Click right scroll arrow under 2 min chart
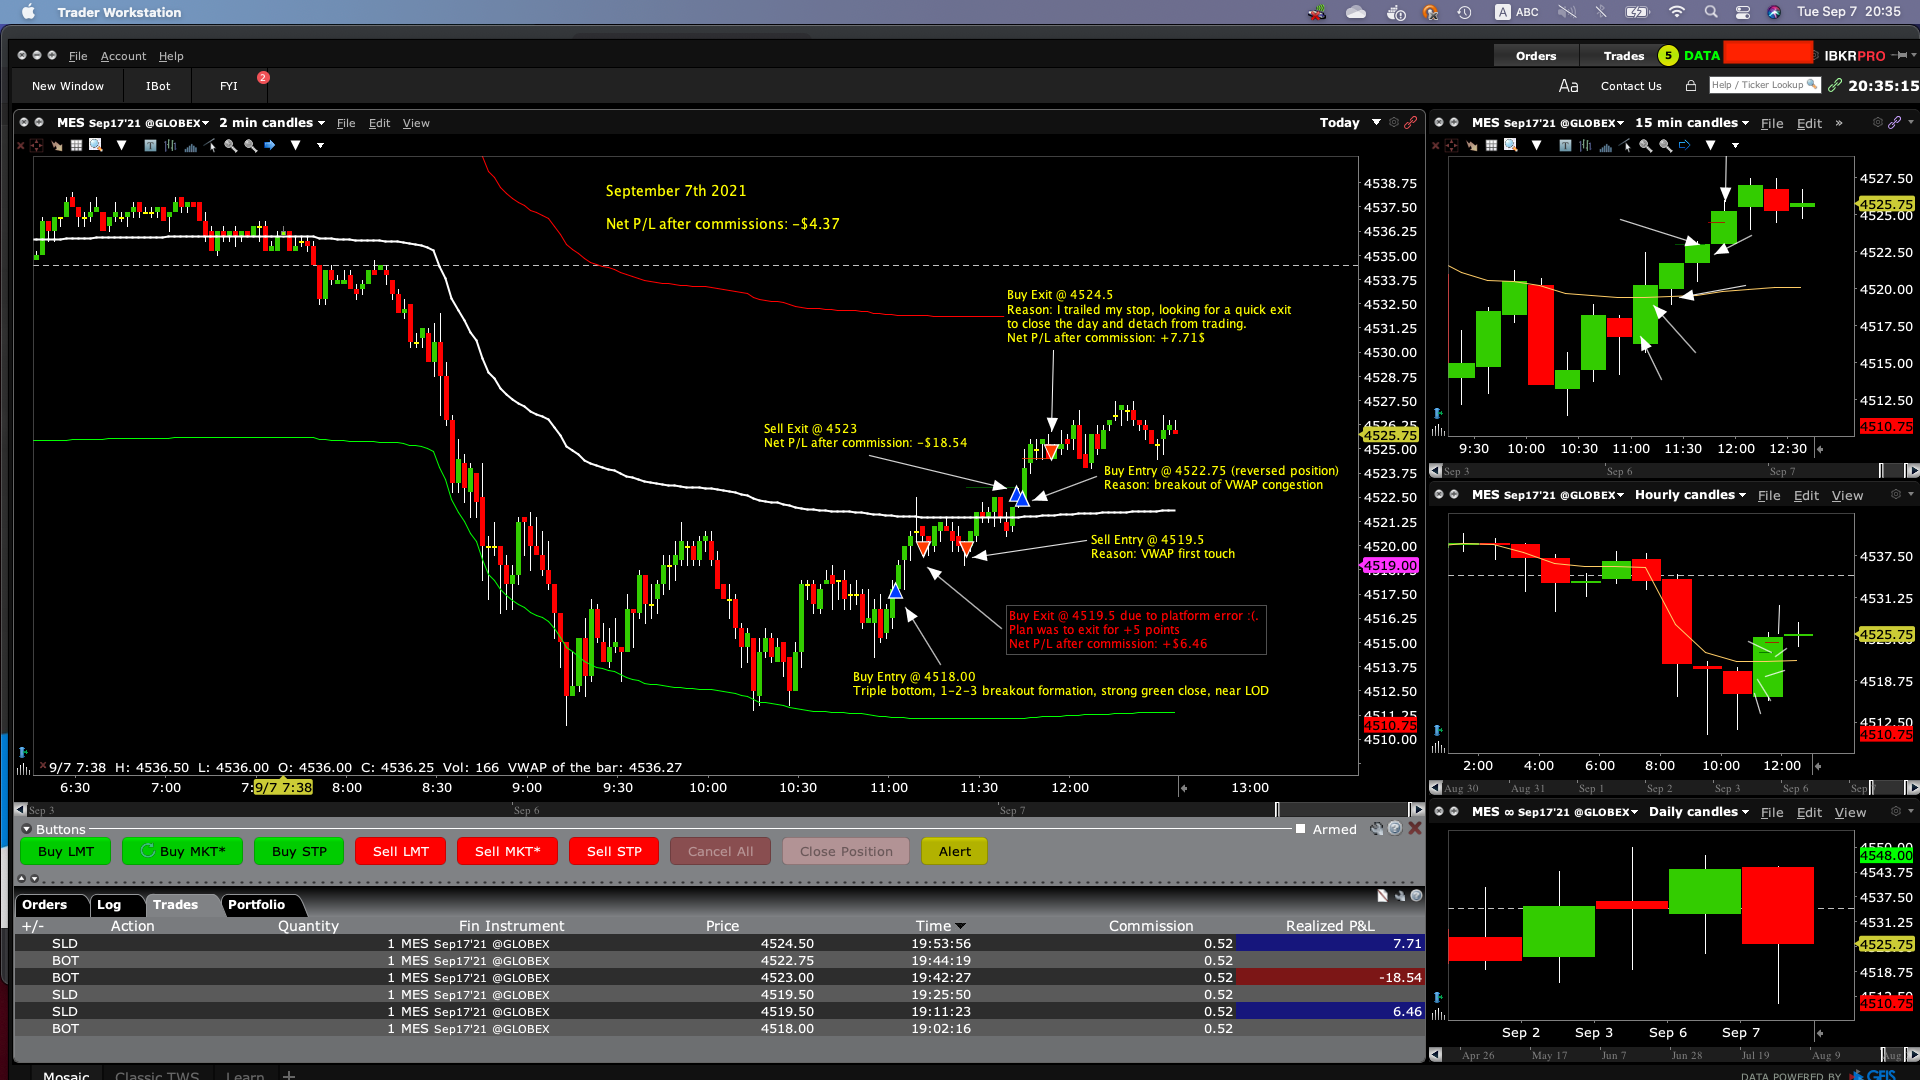The image size is (1920, 1080). coord(1416,809)
